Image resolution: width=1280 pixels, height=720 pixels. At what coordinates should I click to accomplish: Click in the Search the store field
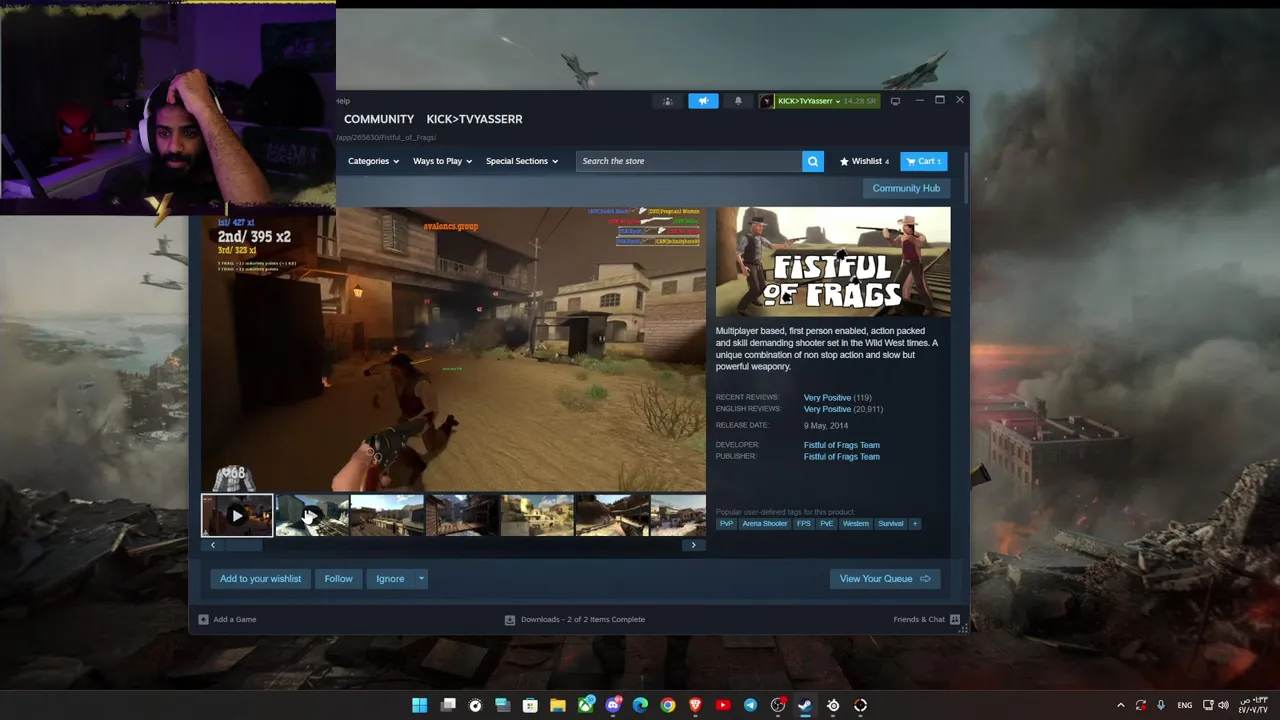pos(689,161)
